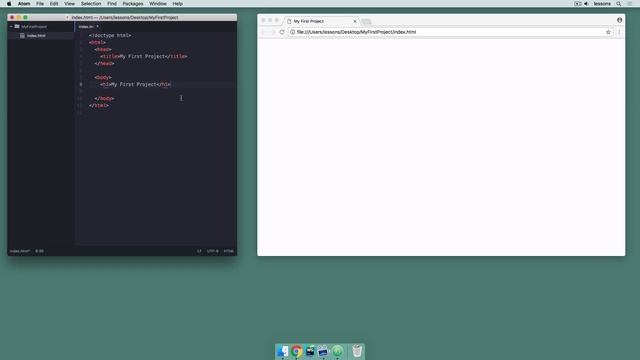Click the green zoom button of Atom window
Screen dimensions: 640x360
pyautogui.click(x=25, y=18)
